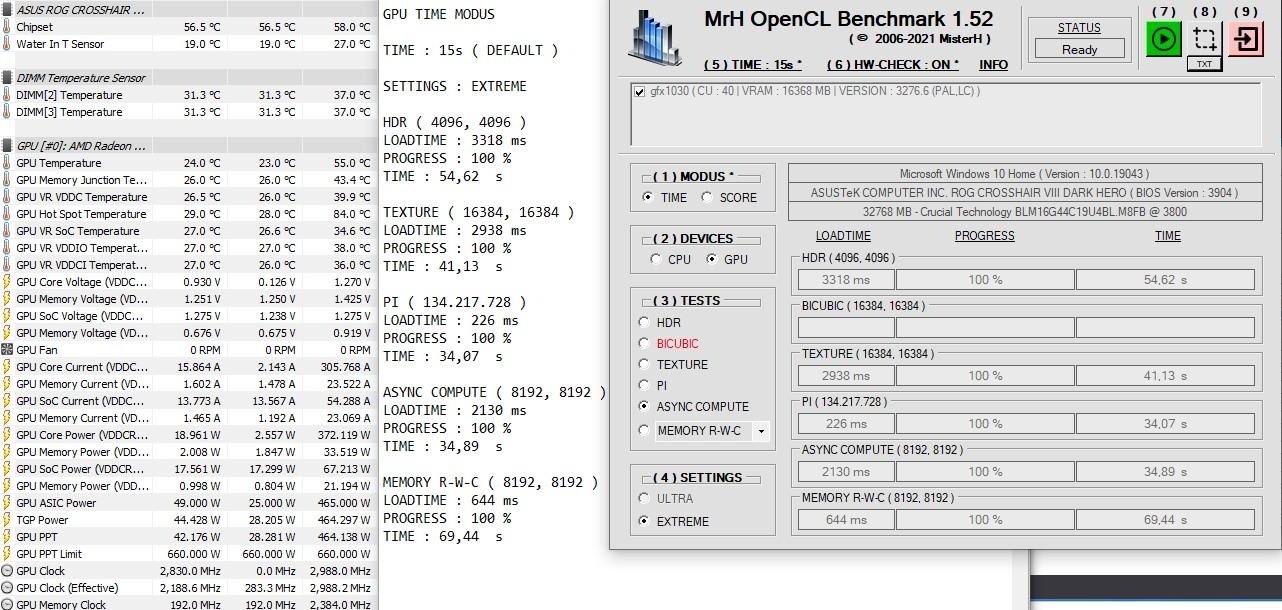Click the chip icon beside GPU [#0]: AMD Radeon header
The height and width of the screenshot is (610, 1282).
point(7,146)
